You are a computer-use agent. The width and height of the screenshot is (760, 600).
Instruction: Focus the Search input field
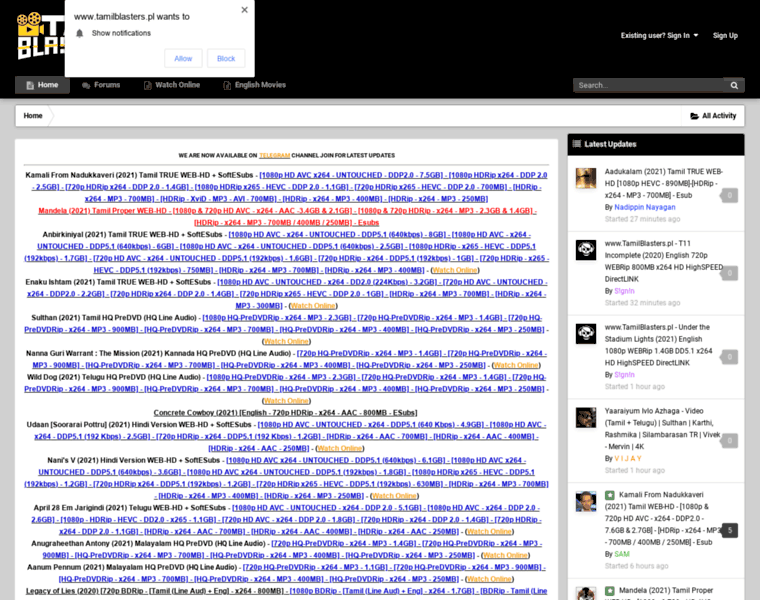coord(649,85)
